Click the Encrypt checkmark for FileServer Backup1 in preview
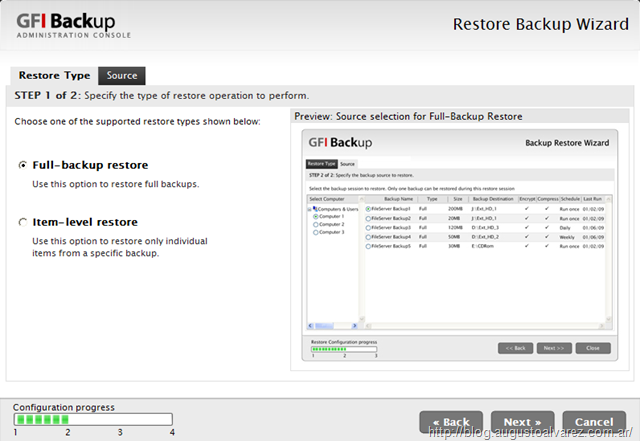Screen dimensions: 640x441 point(526,208)
